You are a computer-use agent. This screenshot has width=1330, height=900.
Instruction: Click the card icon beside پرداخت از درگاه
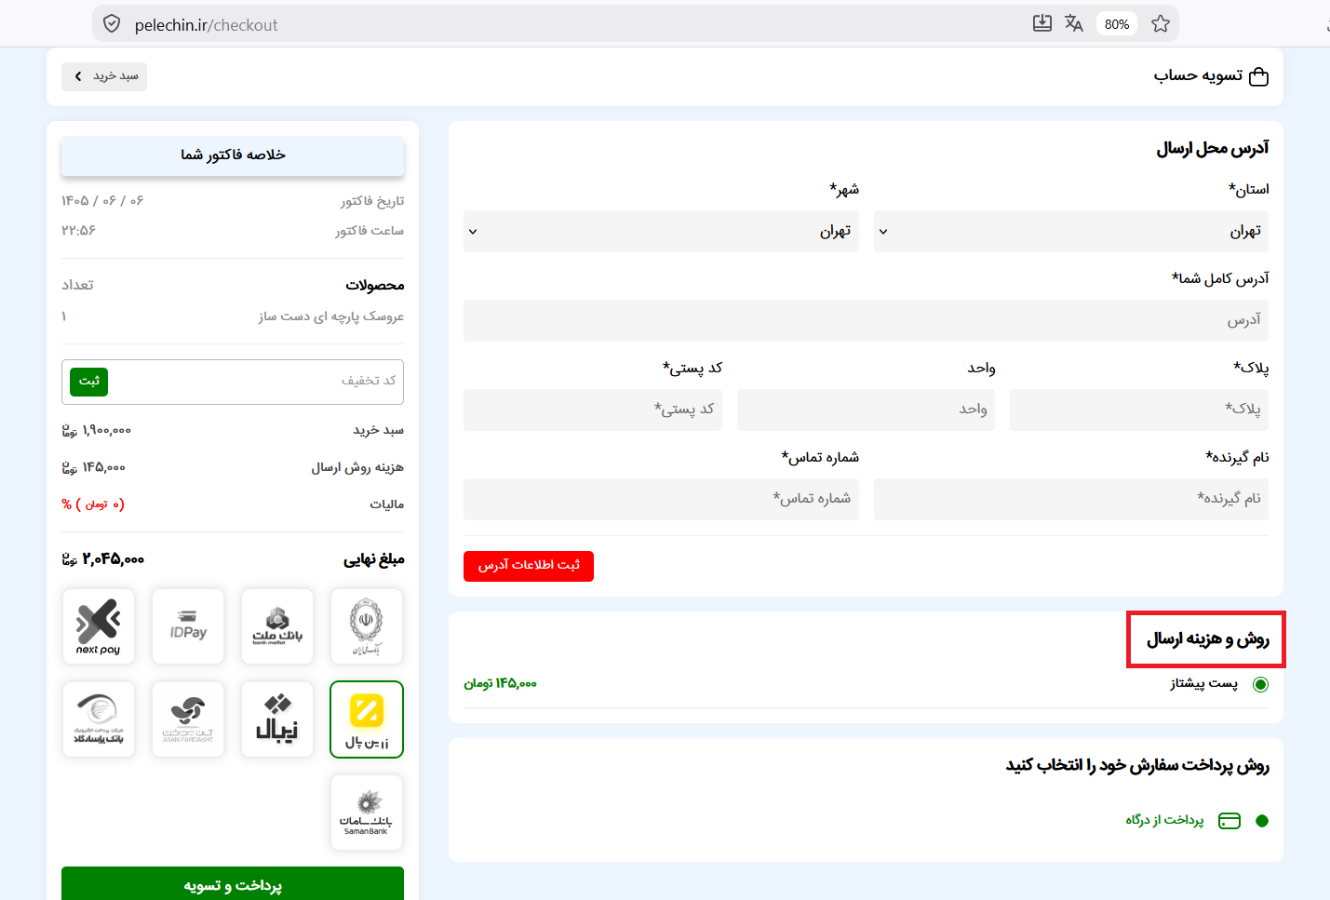1229,821
